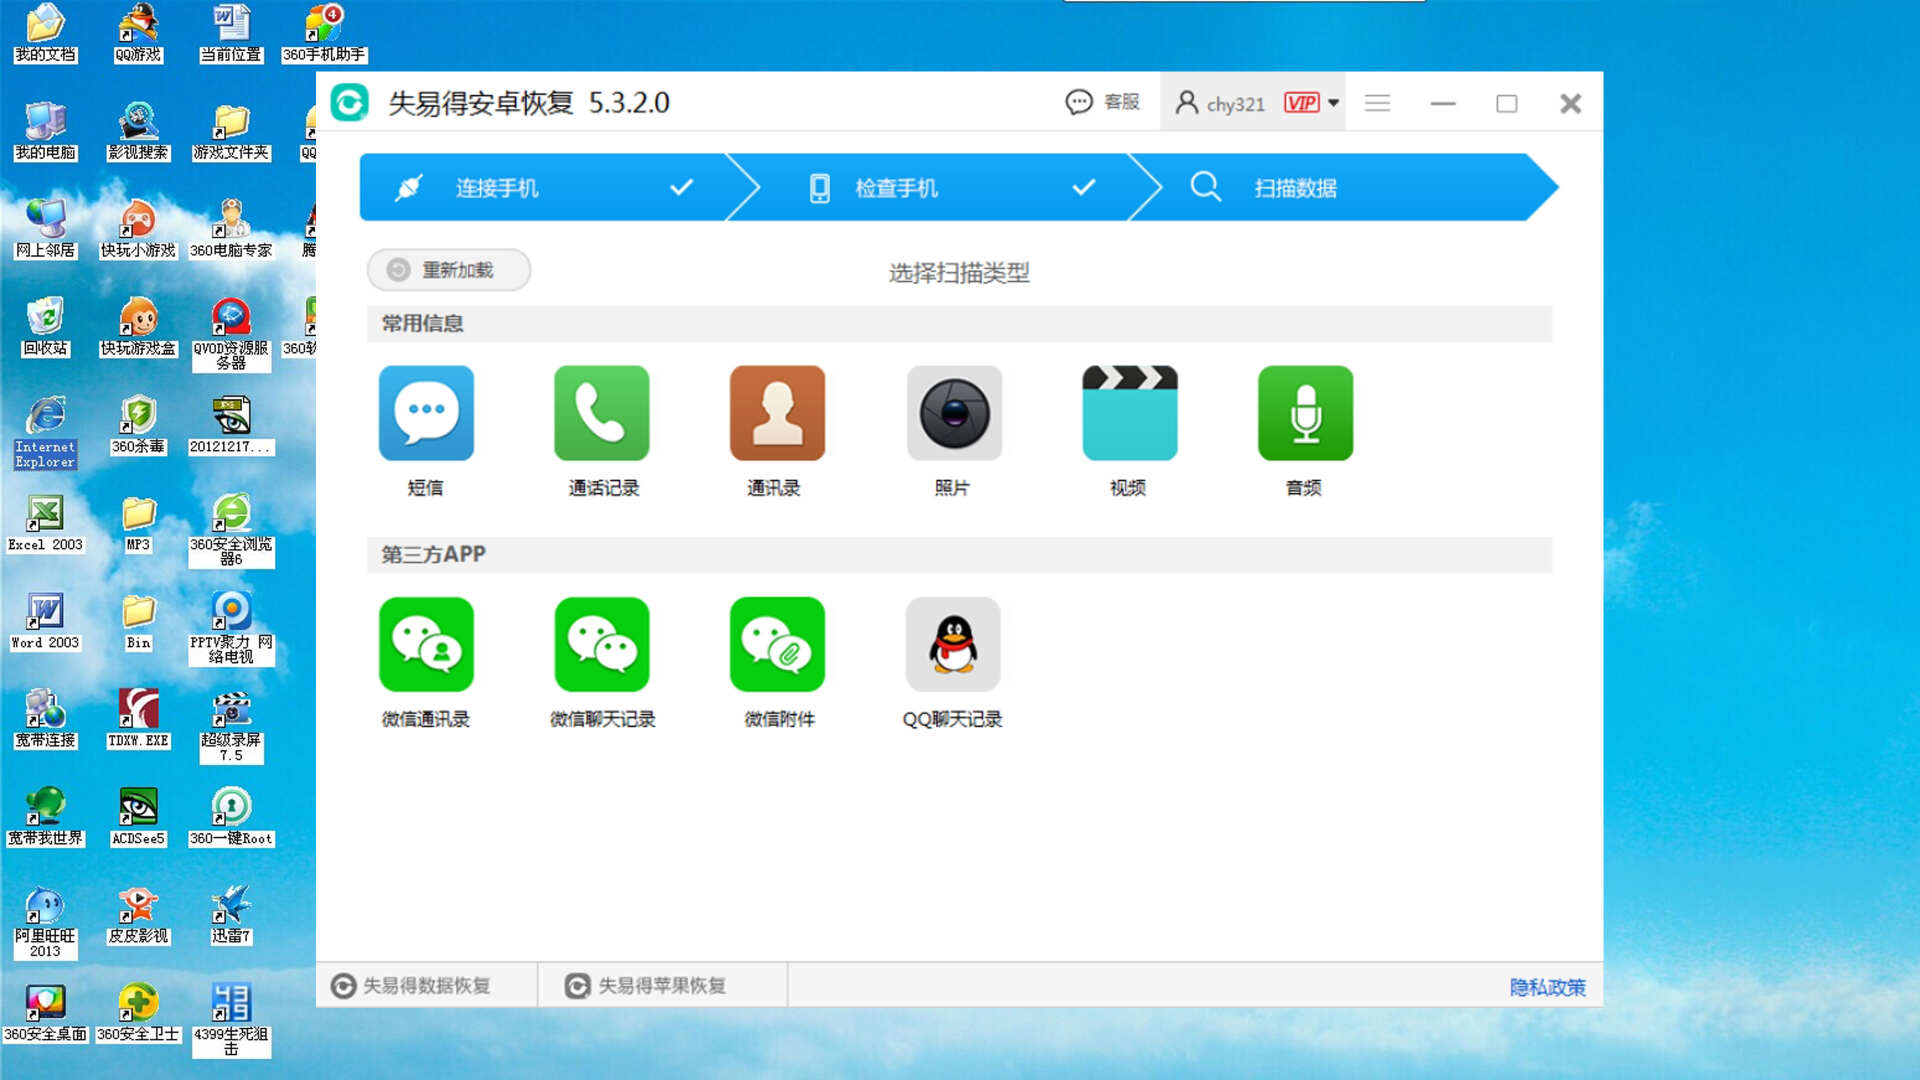This screenshot has width=1920, height=1080.
Task: Select the 网上邻居 desktop icon
Action: tap(45, 229)
